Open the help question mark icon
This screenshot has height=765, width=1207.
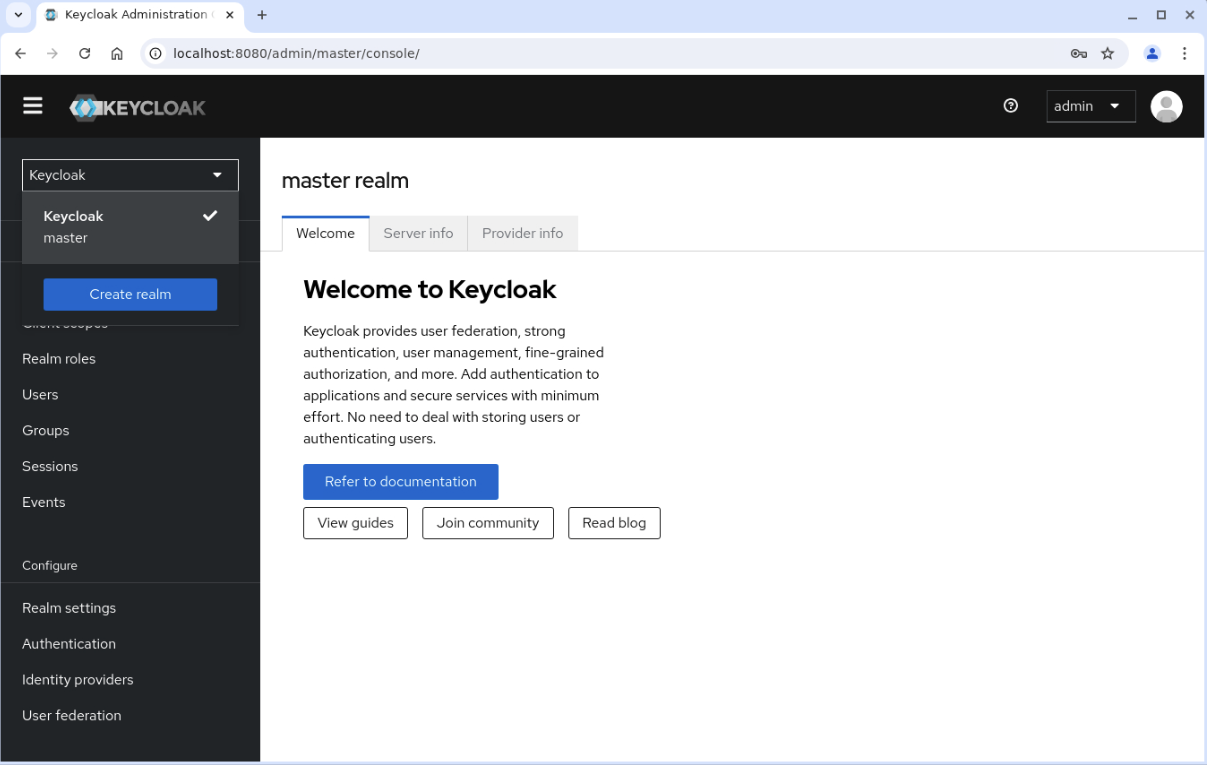pyautogui.click(x=1010, y=106)
